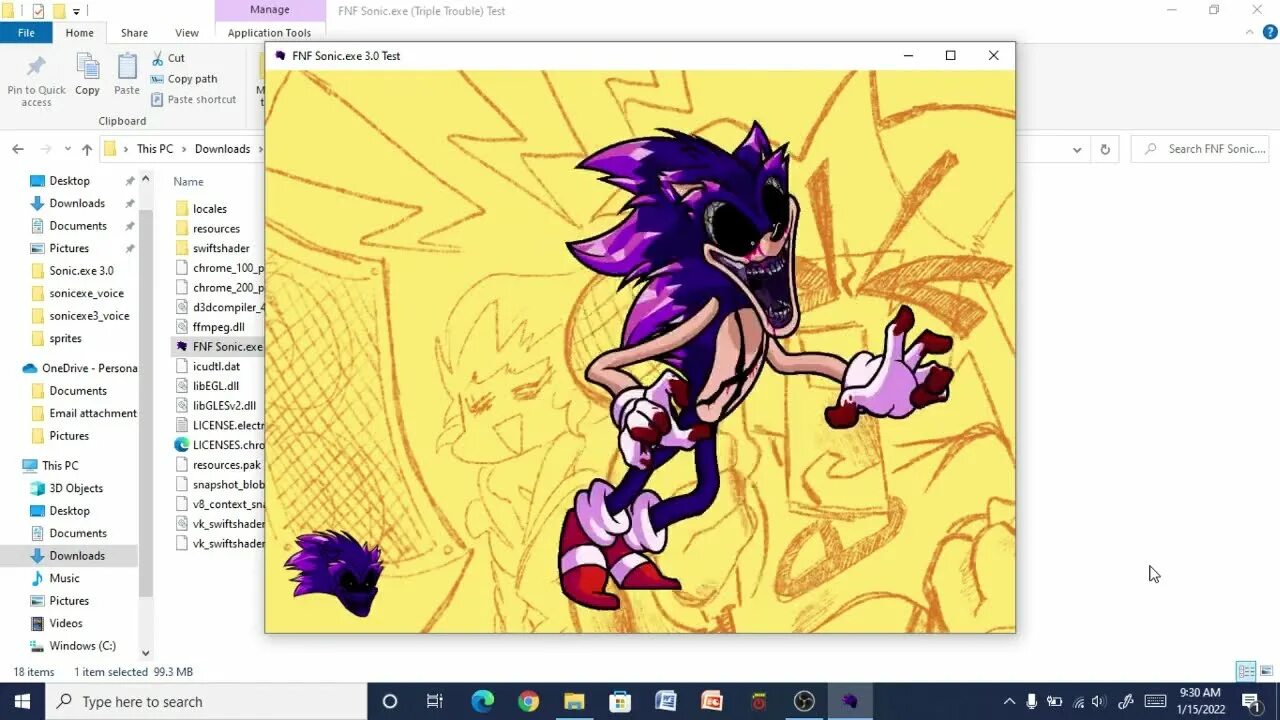Click Copy path in ribbon
Image resolution: width=1280 pixels, height=720 pixels.
(184, 79)
